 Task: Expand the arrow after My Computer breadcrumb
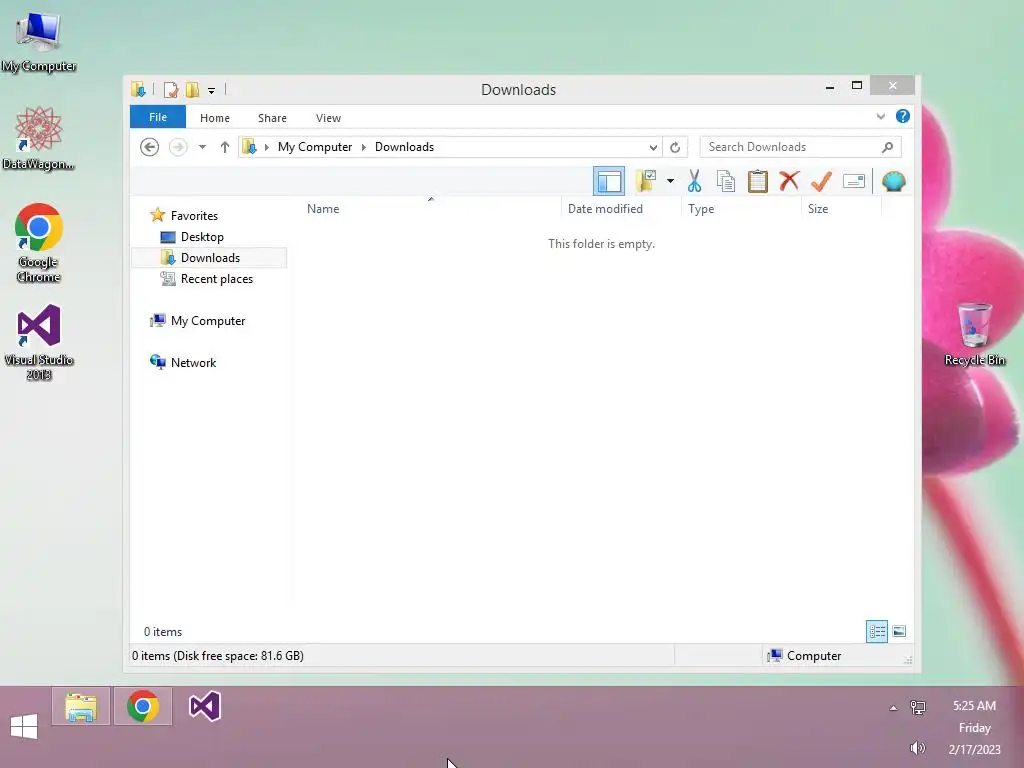click(364, 147)
